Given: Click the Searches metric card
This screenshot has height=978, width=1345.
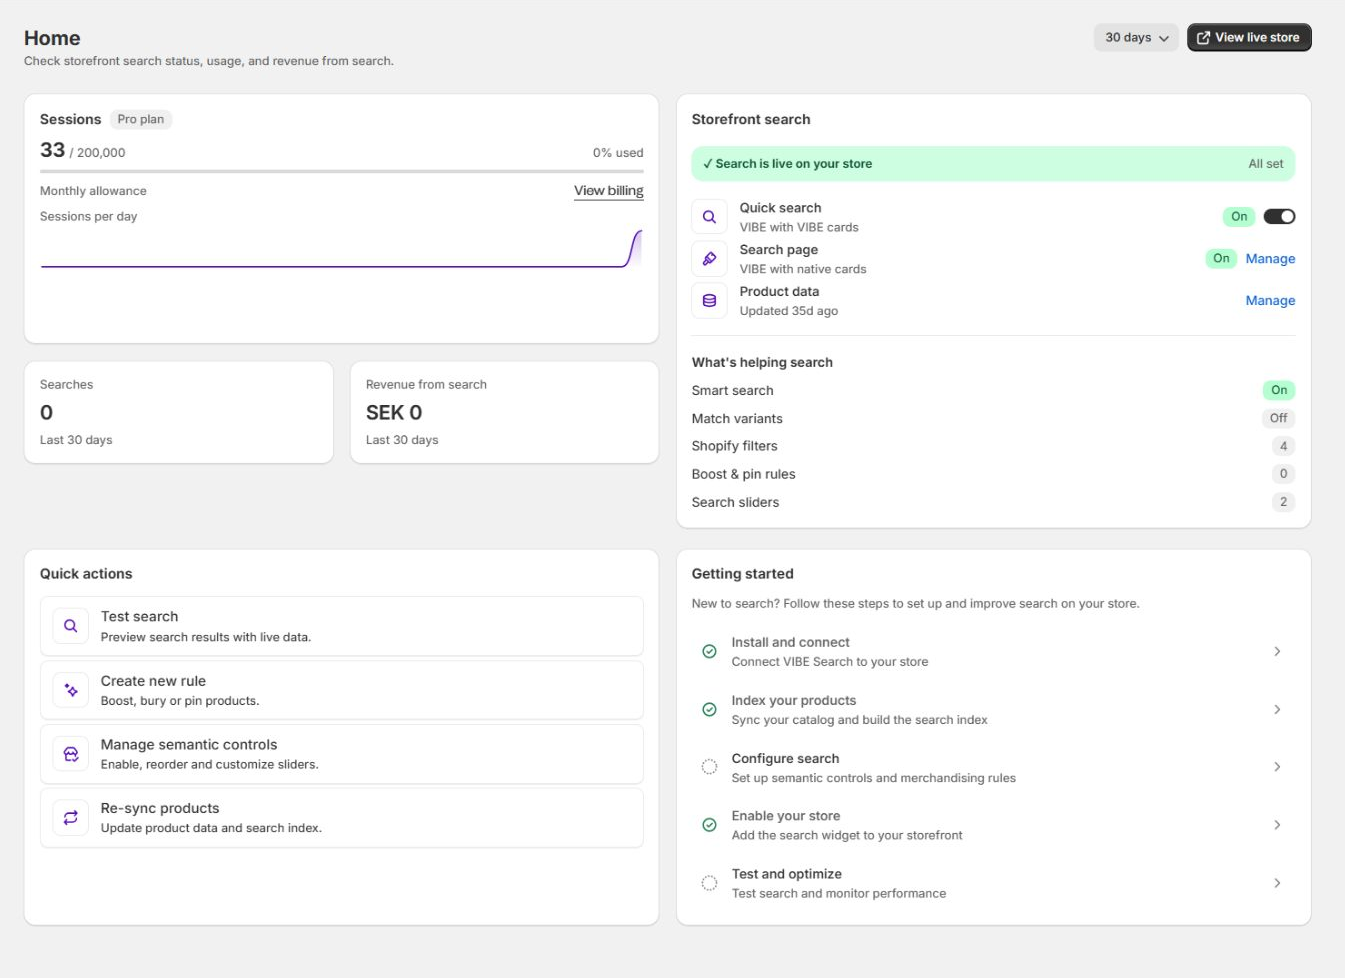Looking at the screenshot, I should (x=179, y=412).
